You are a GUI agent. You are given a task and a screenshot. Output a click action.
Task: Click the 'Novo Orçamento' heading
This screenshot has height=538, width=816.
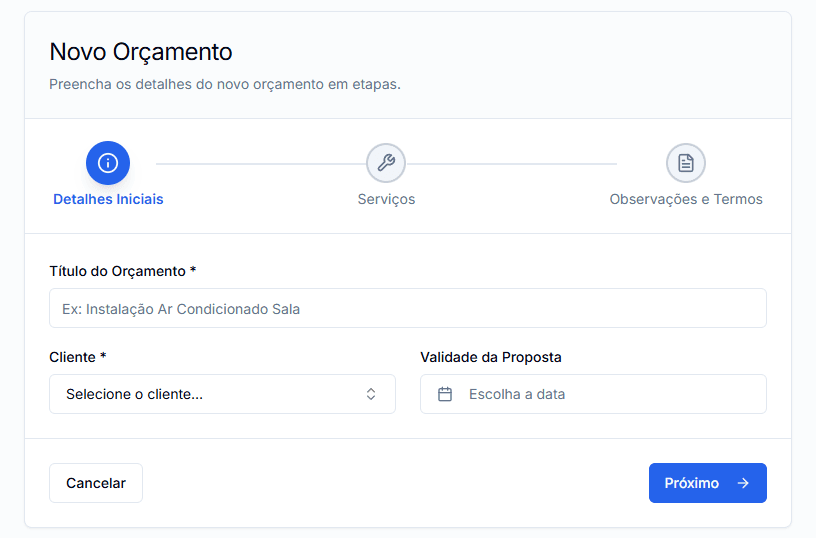point(141,52)
